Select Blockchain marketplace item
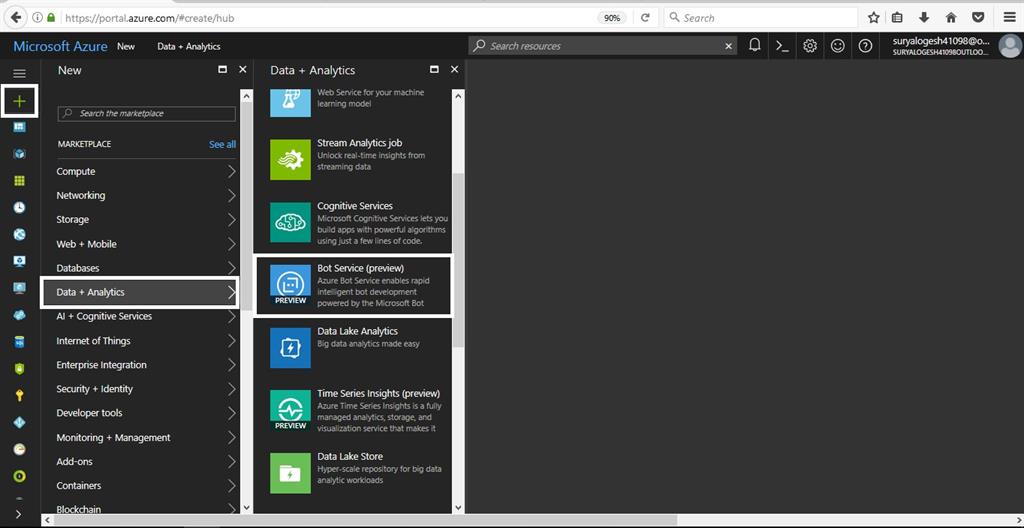The height and width of the screenshot is (528, 1024). (140, 508)
